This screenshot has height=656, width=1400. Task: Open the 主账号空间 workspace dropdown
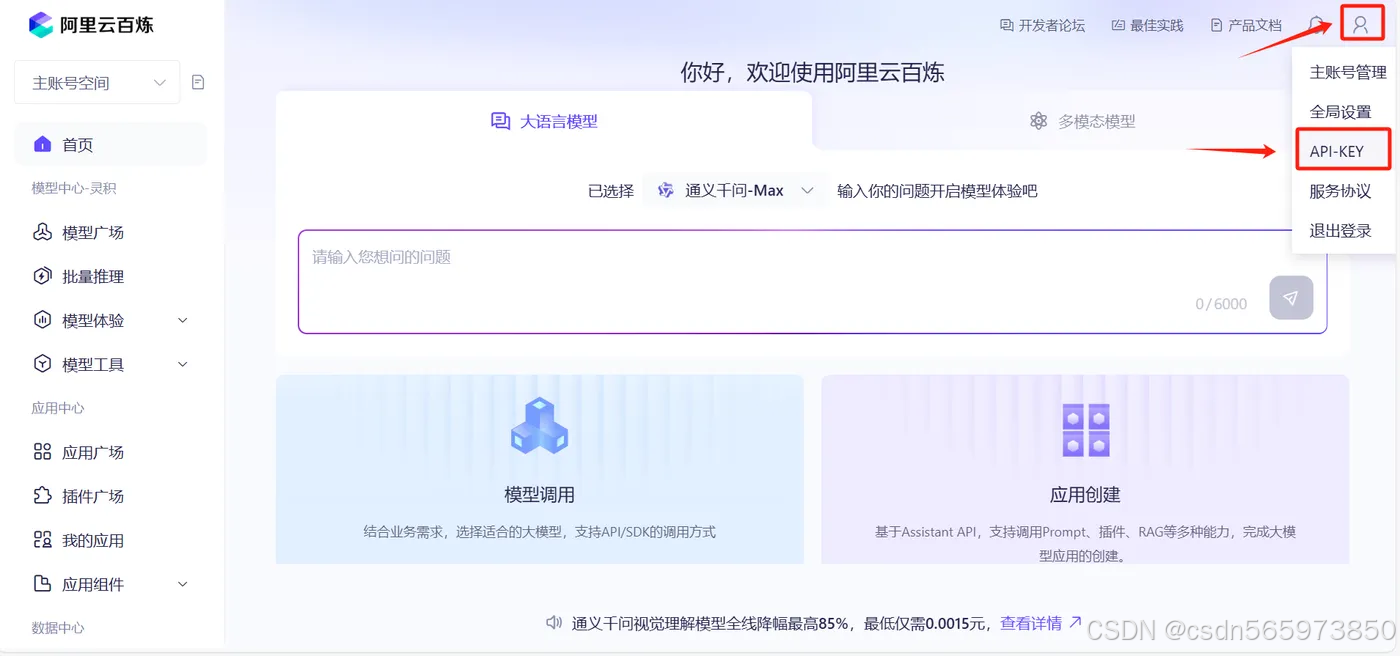click(x=96, y=82)
